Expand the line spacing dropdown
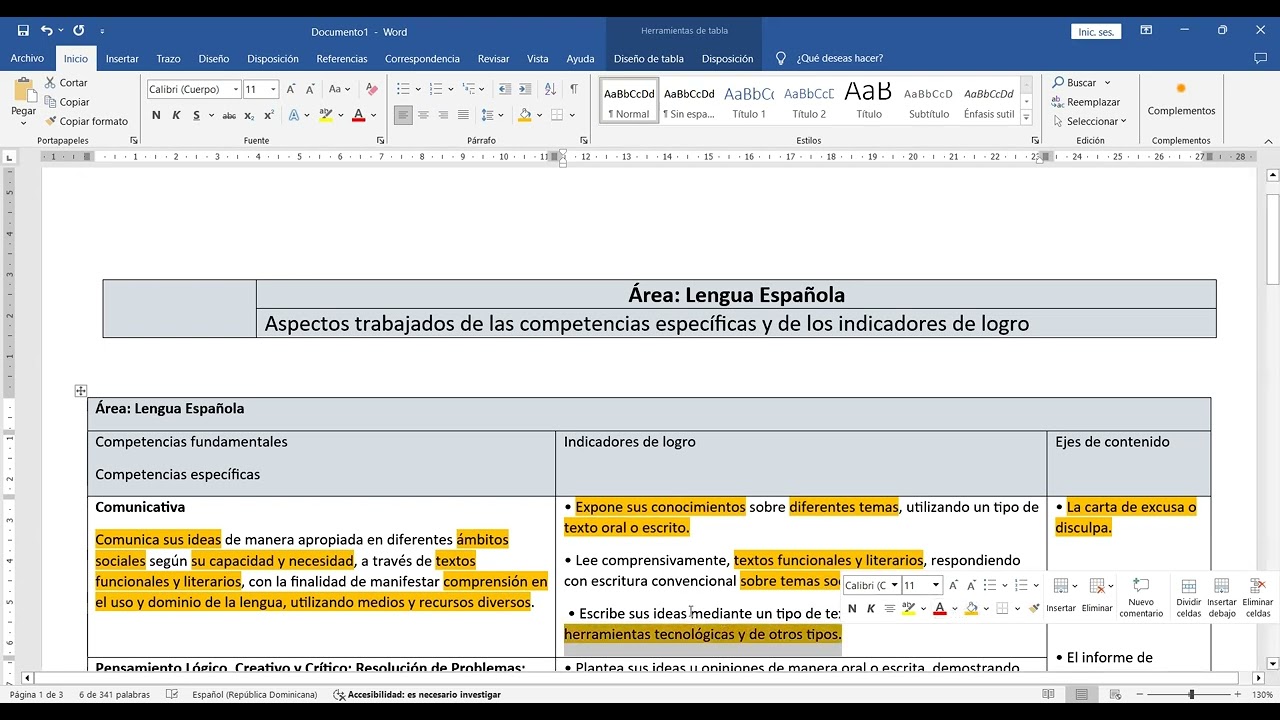This screenshot has width=1280, height=720. [500, 115]
